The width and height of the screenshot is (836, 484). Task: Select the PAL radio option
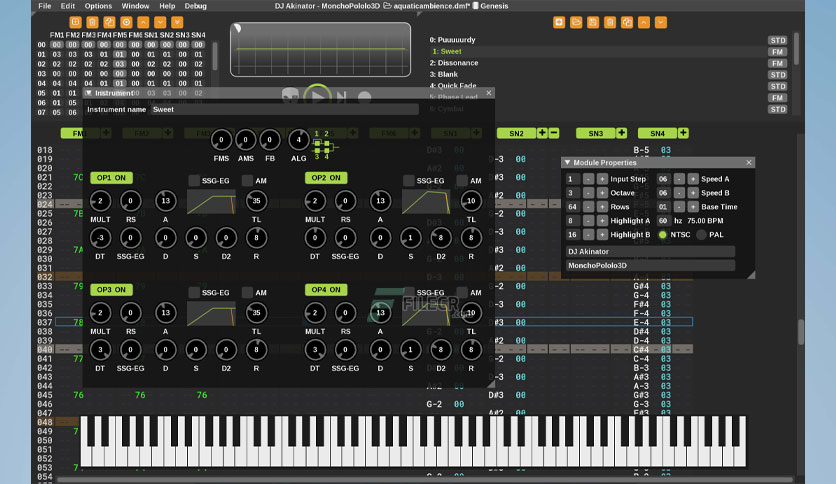coord(702,235)
